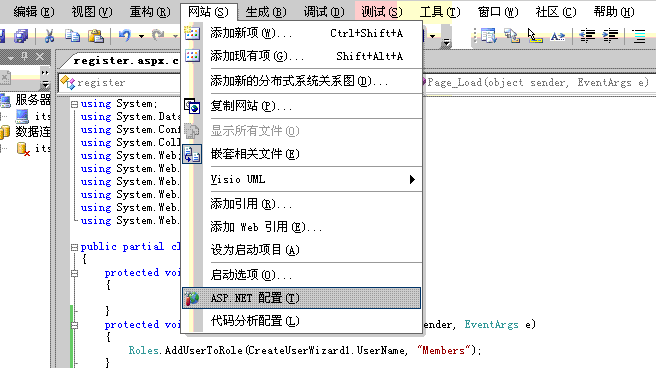656x368 pixels.
Task: Open the 工具(T) menu
Action: point(440,12)
